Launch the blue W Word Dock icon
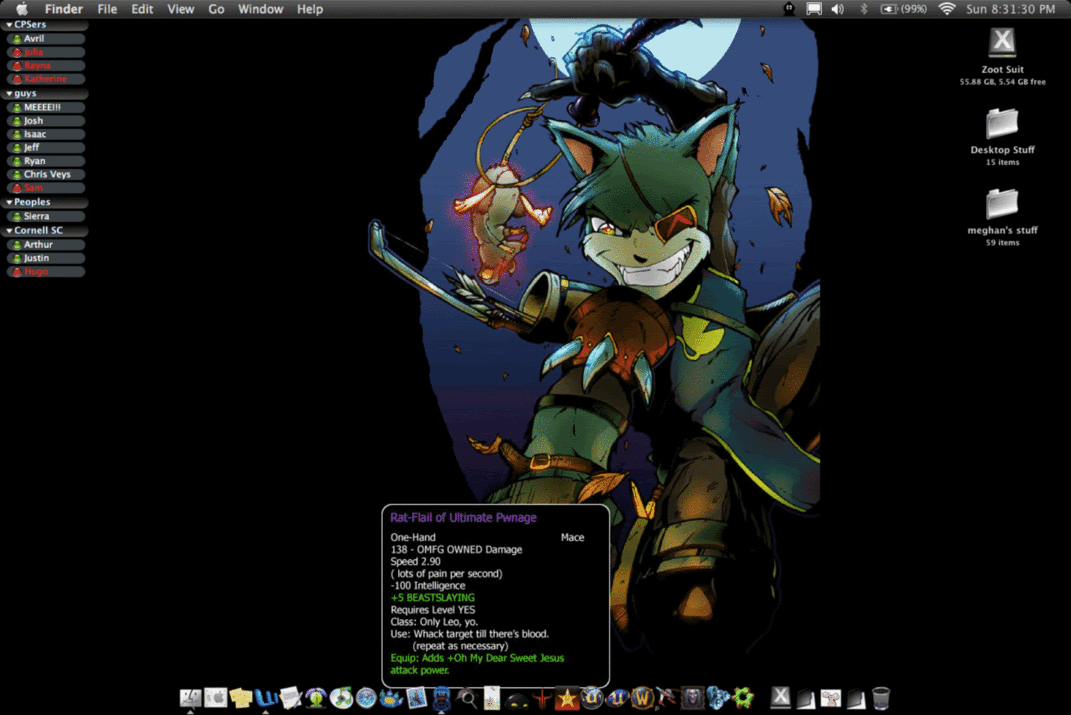Screen dimensions: 1071x715 coord(266,698)
